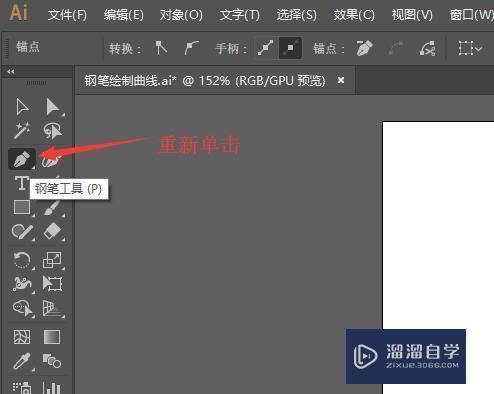Screen dimensions: 494x394
Task: Convert selected anchor points to smooth
Action: click(x=191, y=49)
